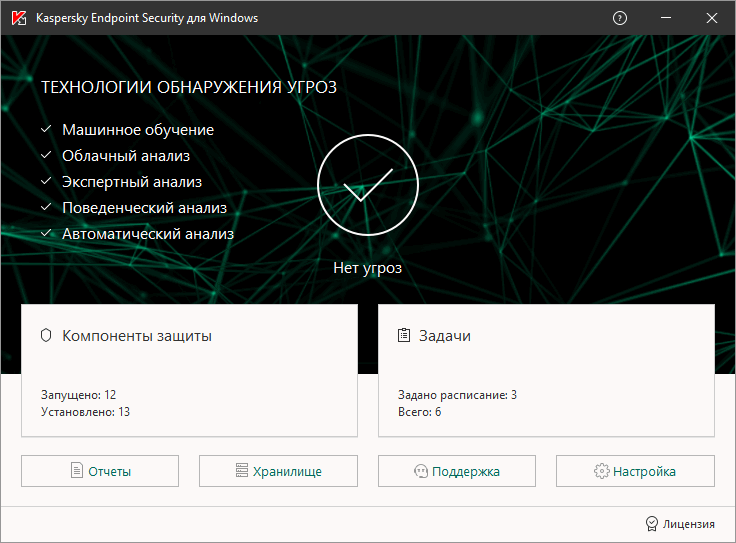
Task: Click the window title "Kaspersky Endpoint Security для Windows"
Action: point(147,18)
